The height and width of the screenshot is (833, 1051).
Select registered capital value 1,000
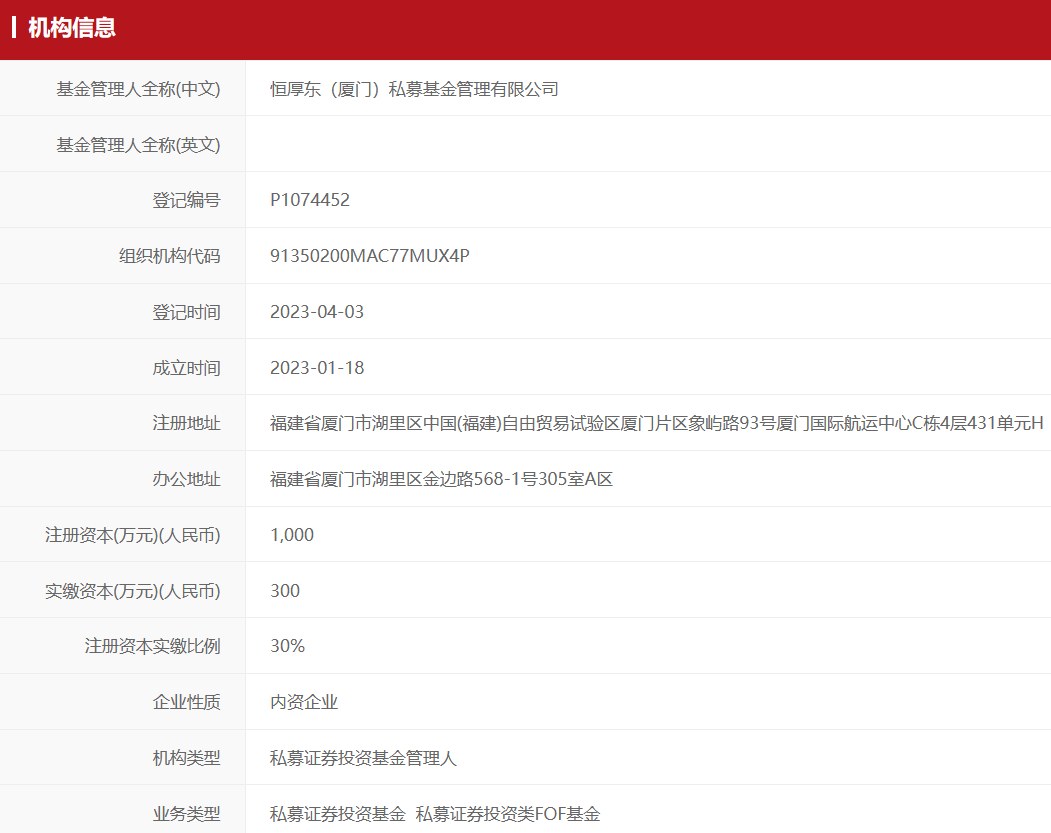click(x=292, y=535)
